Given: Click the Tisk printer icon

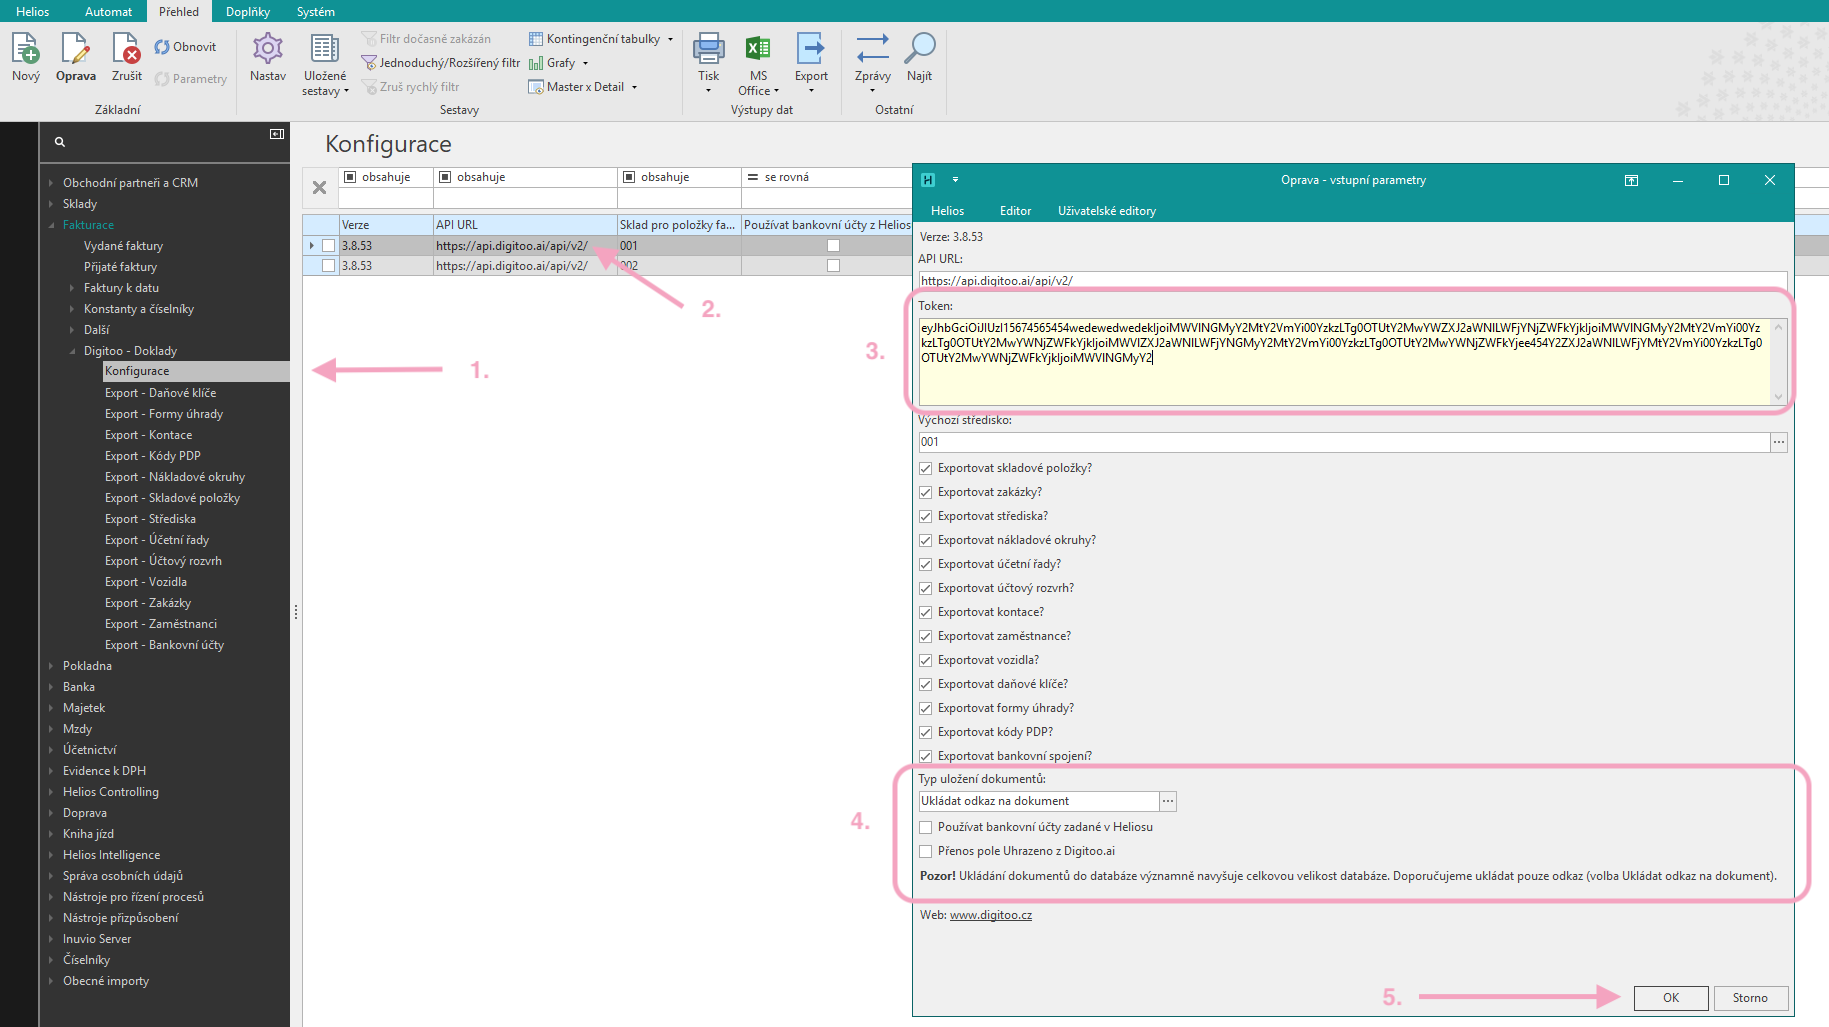Looking at the screenshot, I should click(x=709, y=48).
